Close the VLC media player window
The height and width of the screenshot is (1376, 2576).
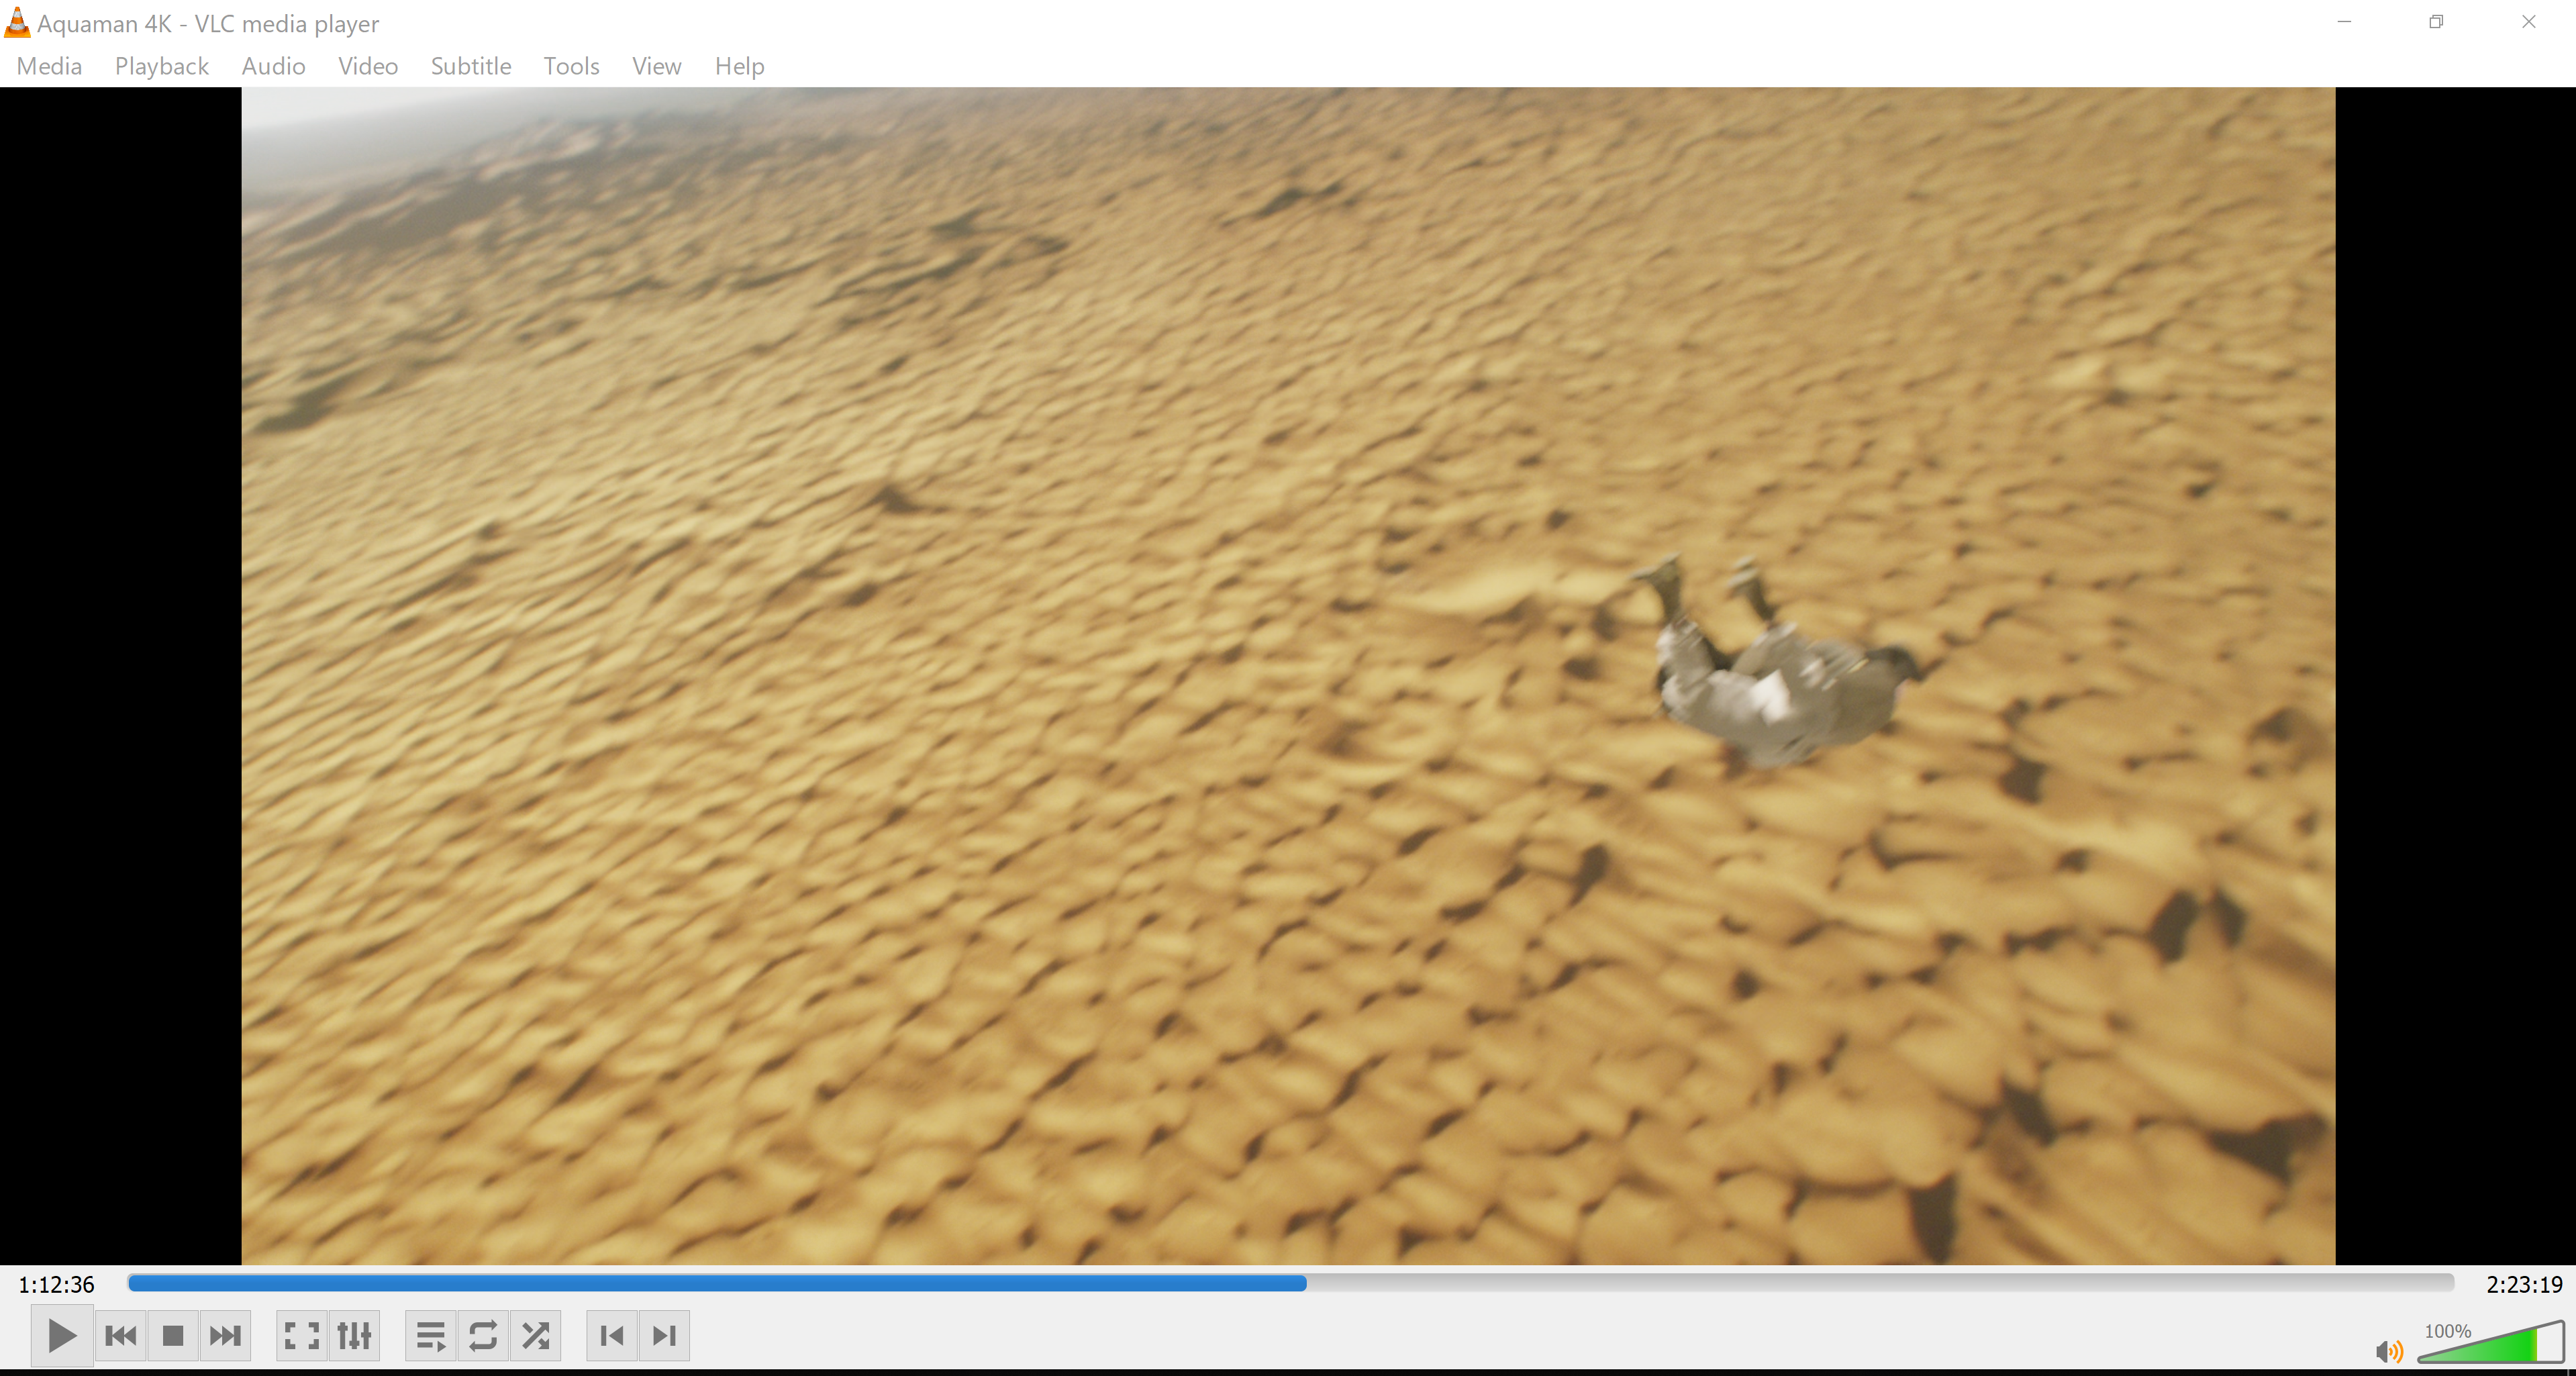tap(2529, 22)
